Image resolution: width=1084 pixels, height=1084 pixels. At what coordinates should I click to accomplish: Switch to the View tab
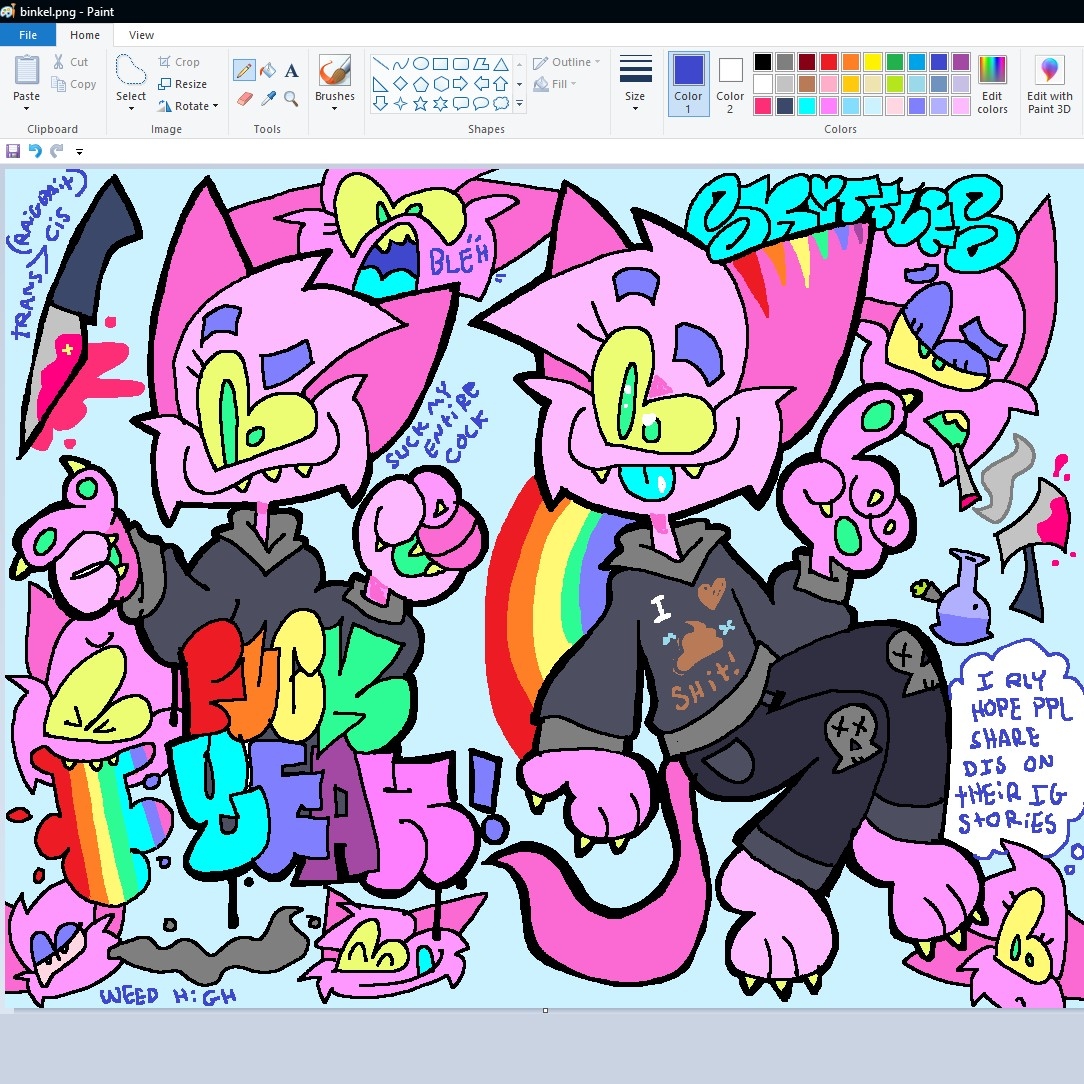[141, 35]
